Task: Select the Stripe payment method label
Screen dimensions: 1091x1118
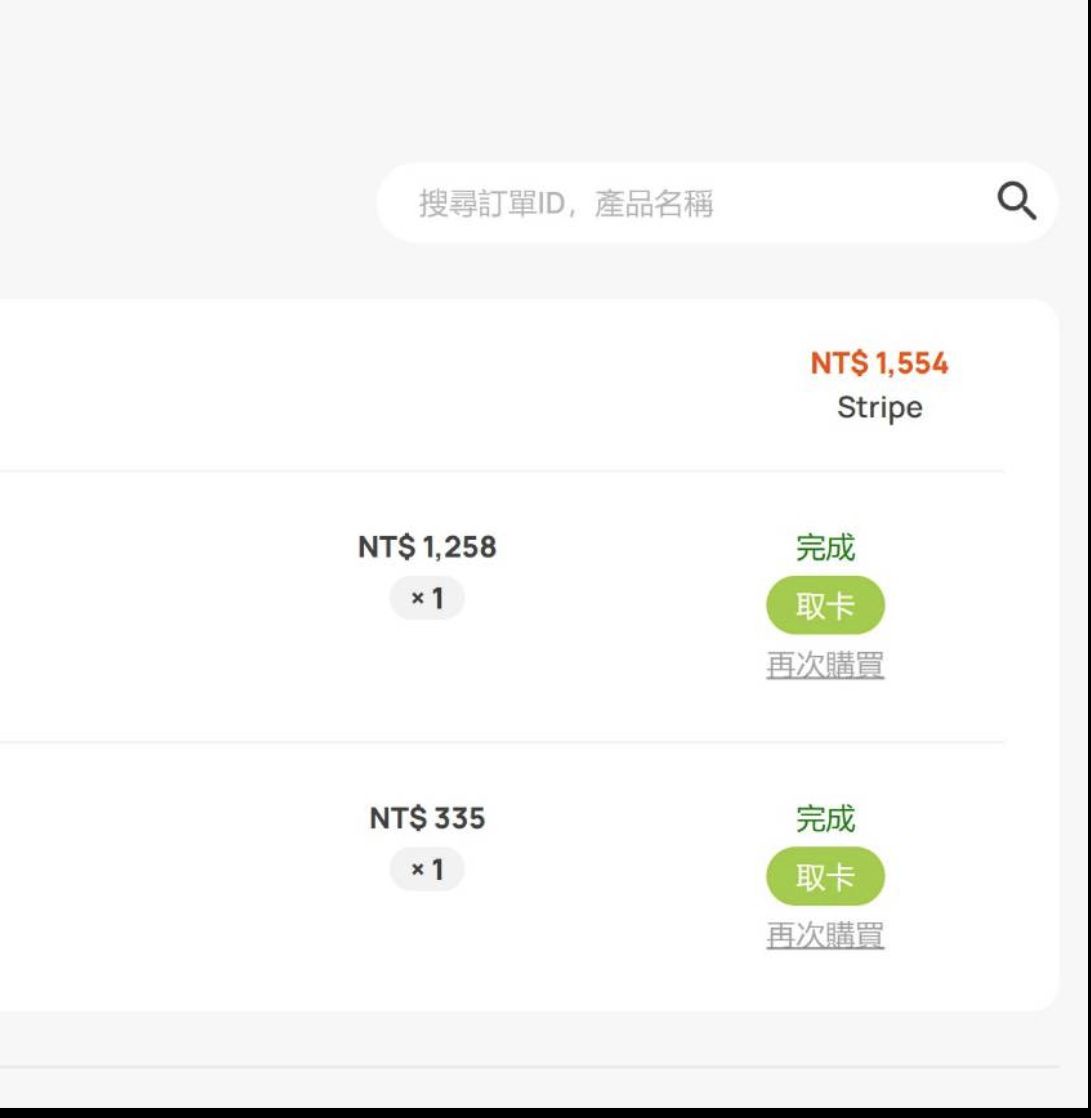Action: click(879, 408)
